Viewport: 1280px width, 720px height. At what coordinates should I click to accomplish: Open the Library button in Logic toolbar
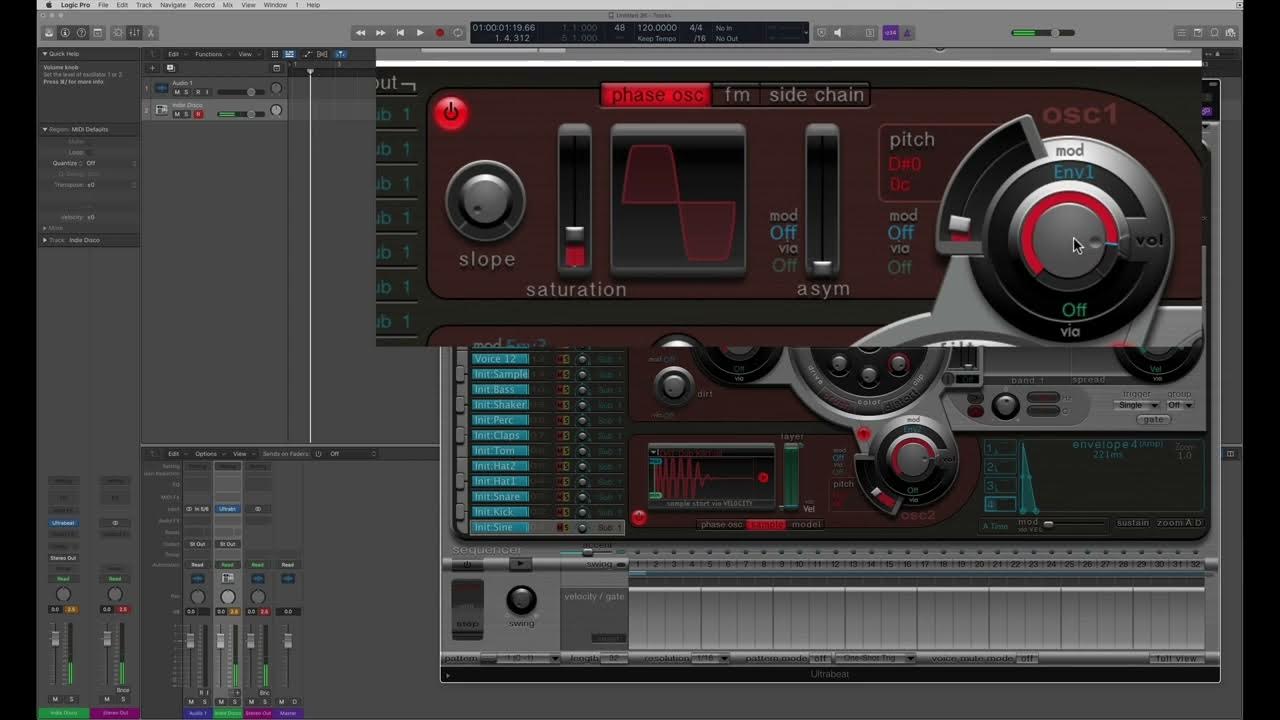click(x=48, y=33)
